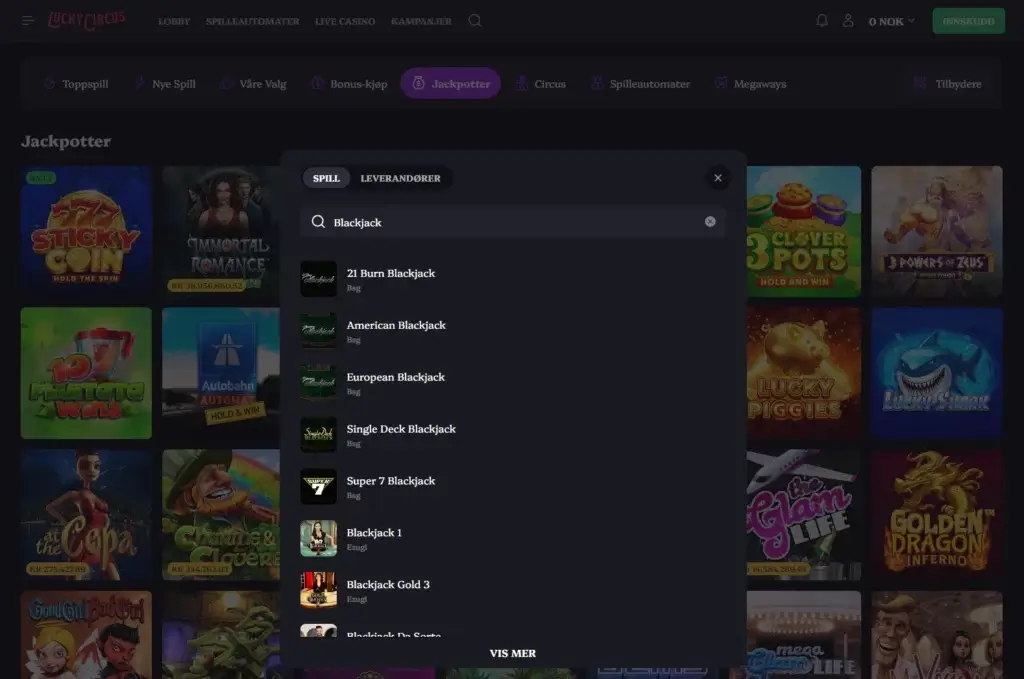Select the Bonus-kjøp category tab
The height and width of the screenshot is (679, 1024).
click(349, 84)
